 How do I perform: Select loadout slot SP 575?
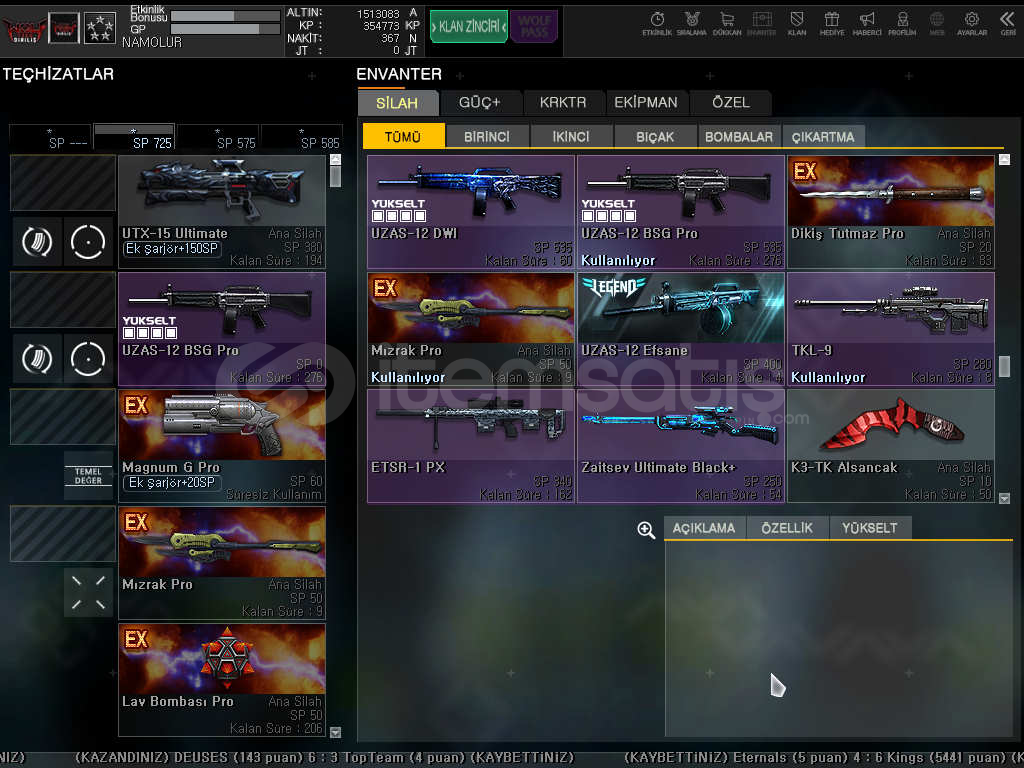point(218,137)
